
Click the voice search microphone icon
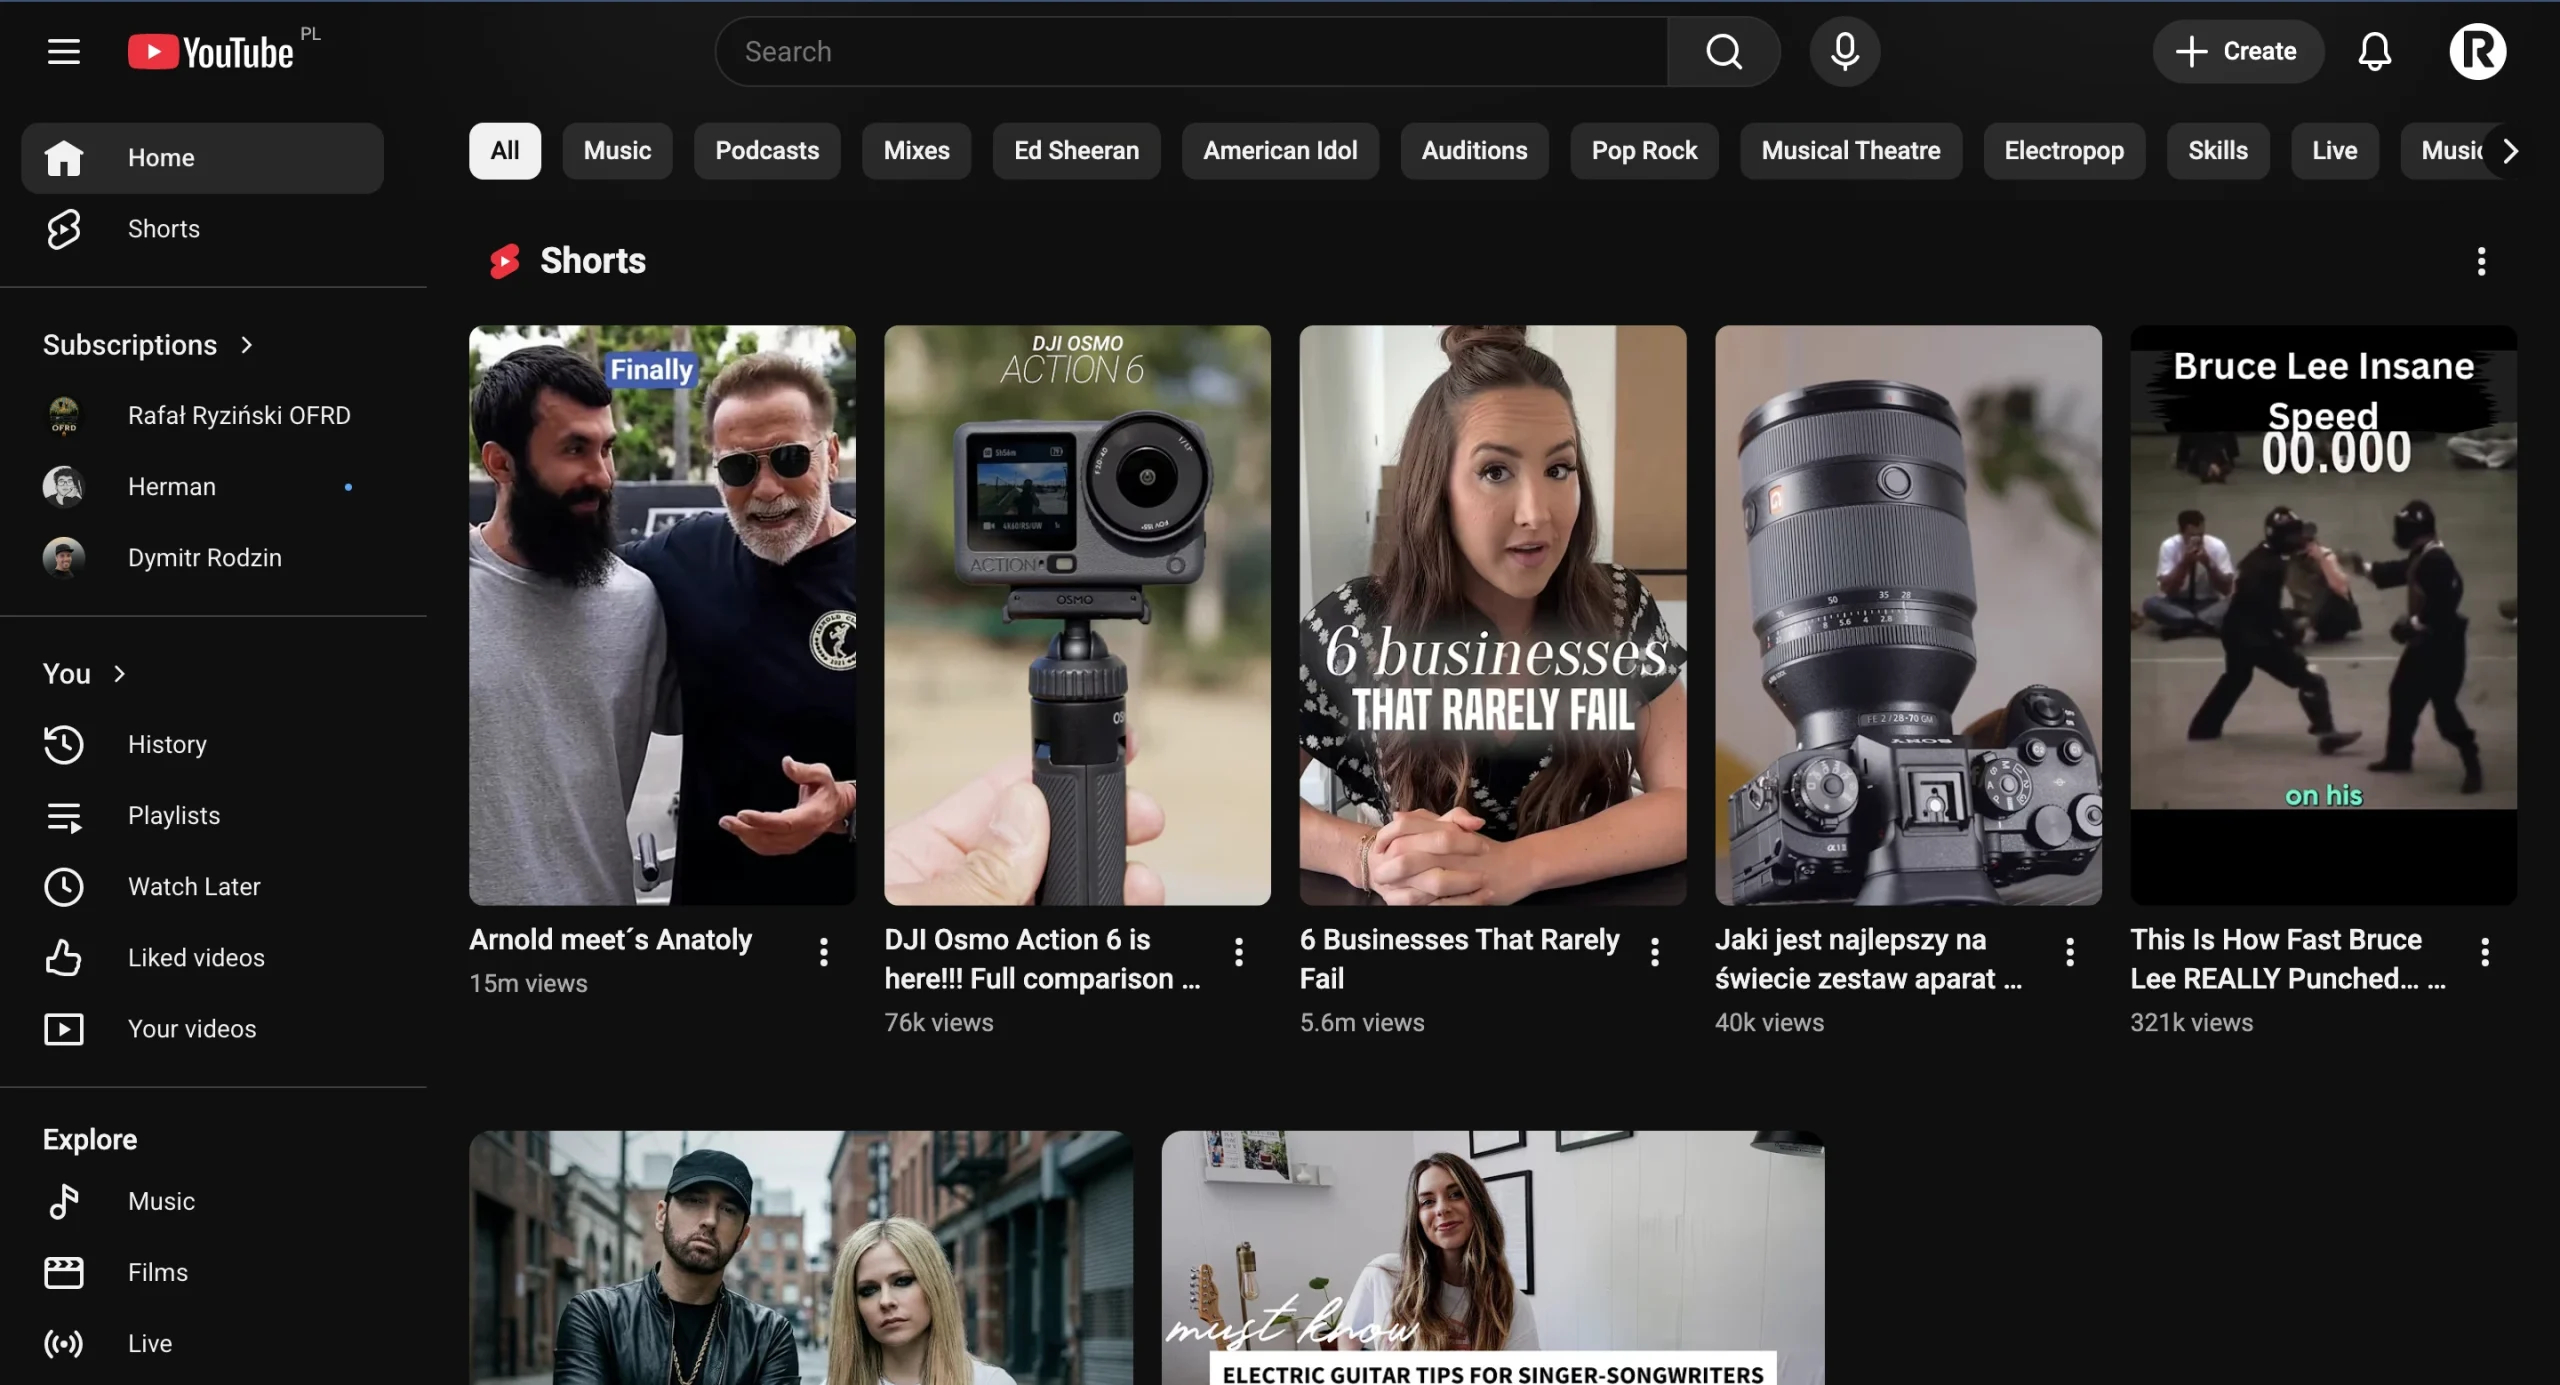pyautogui.click(x=1844, y=51)
